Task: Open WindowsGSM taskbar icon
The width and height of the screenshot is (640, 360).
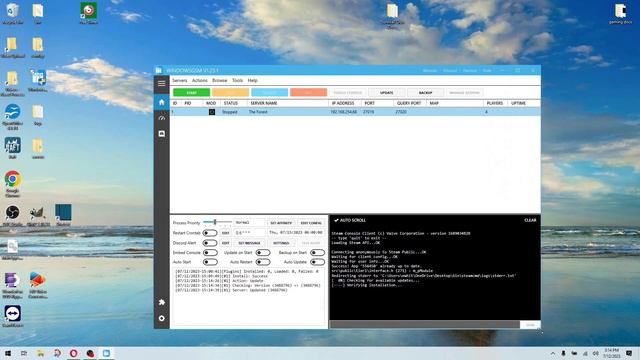Action: (x=106, y=353)
